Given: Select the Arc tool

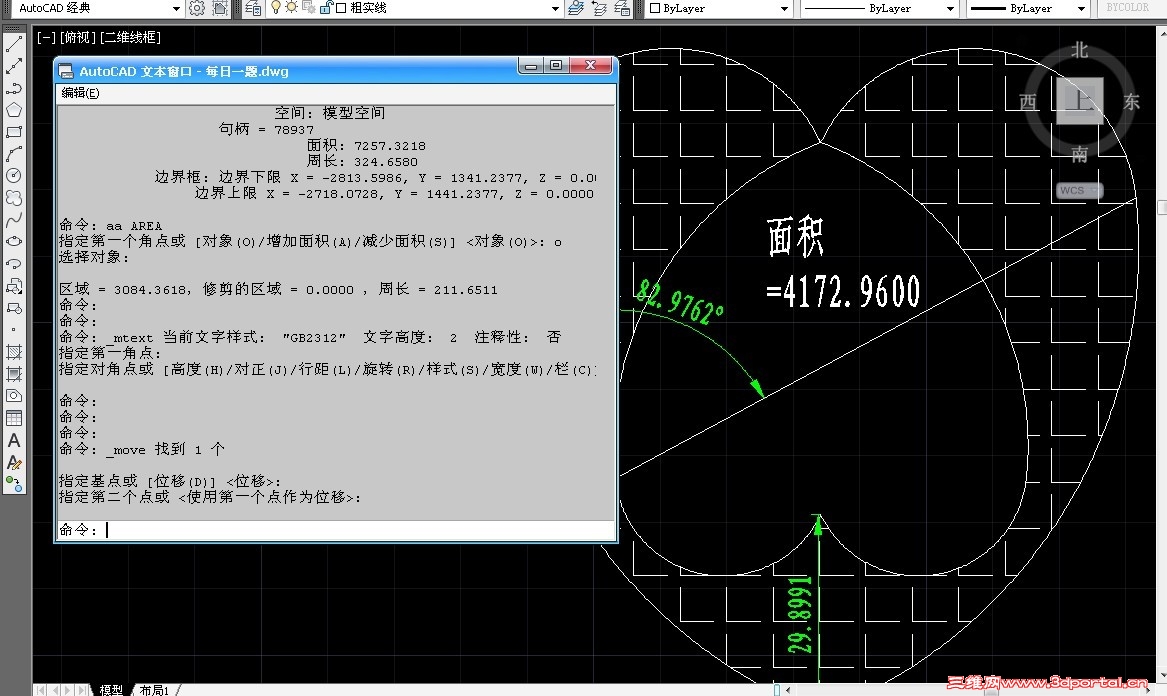Looking at the screenshot, I should click(x=13, y=154).
